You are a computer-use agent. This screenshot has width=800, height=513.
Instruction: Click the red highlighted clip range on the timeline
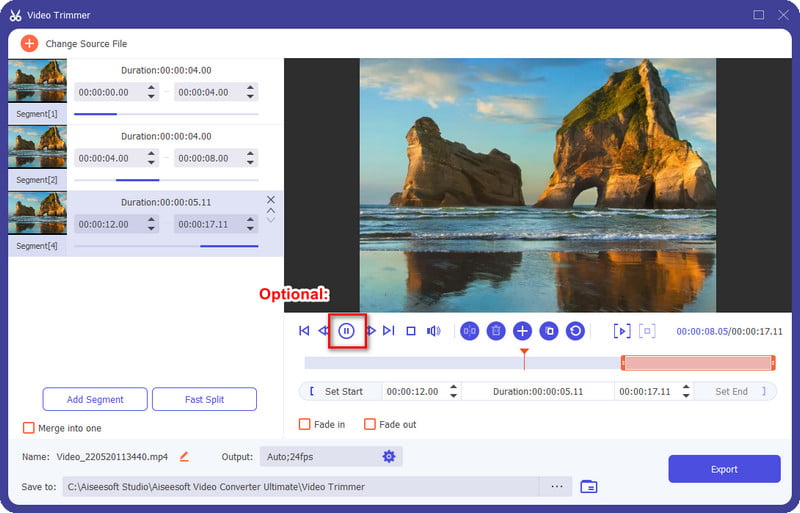(x=698, y=363)
